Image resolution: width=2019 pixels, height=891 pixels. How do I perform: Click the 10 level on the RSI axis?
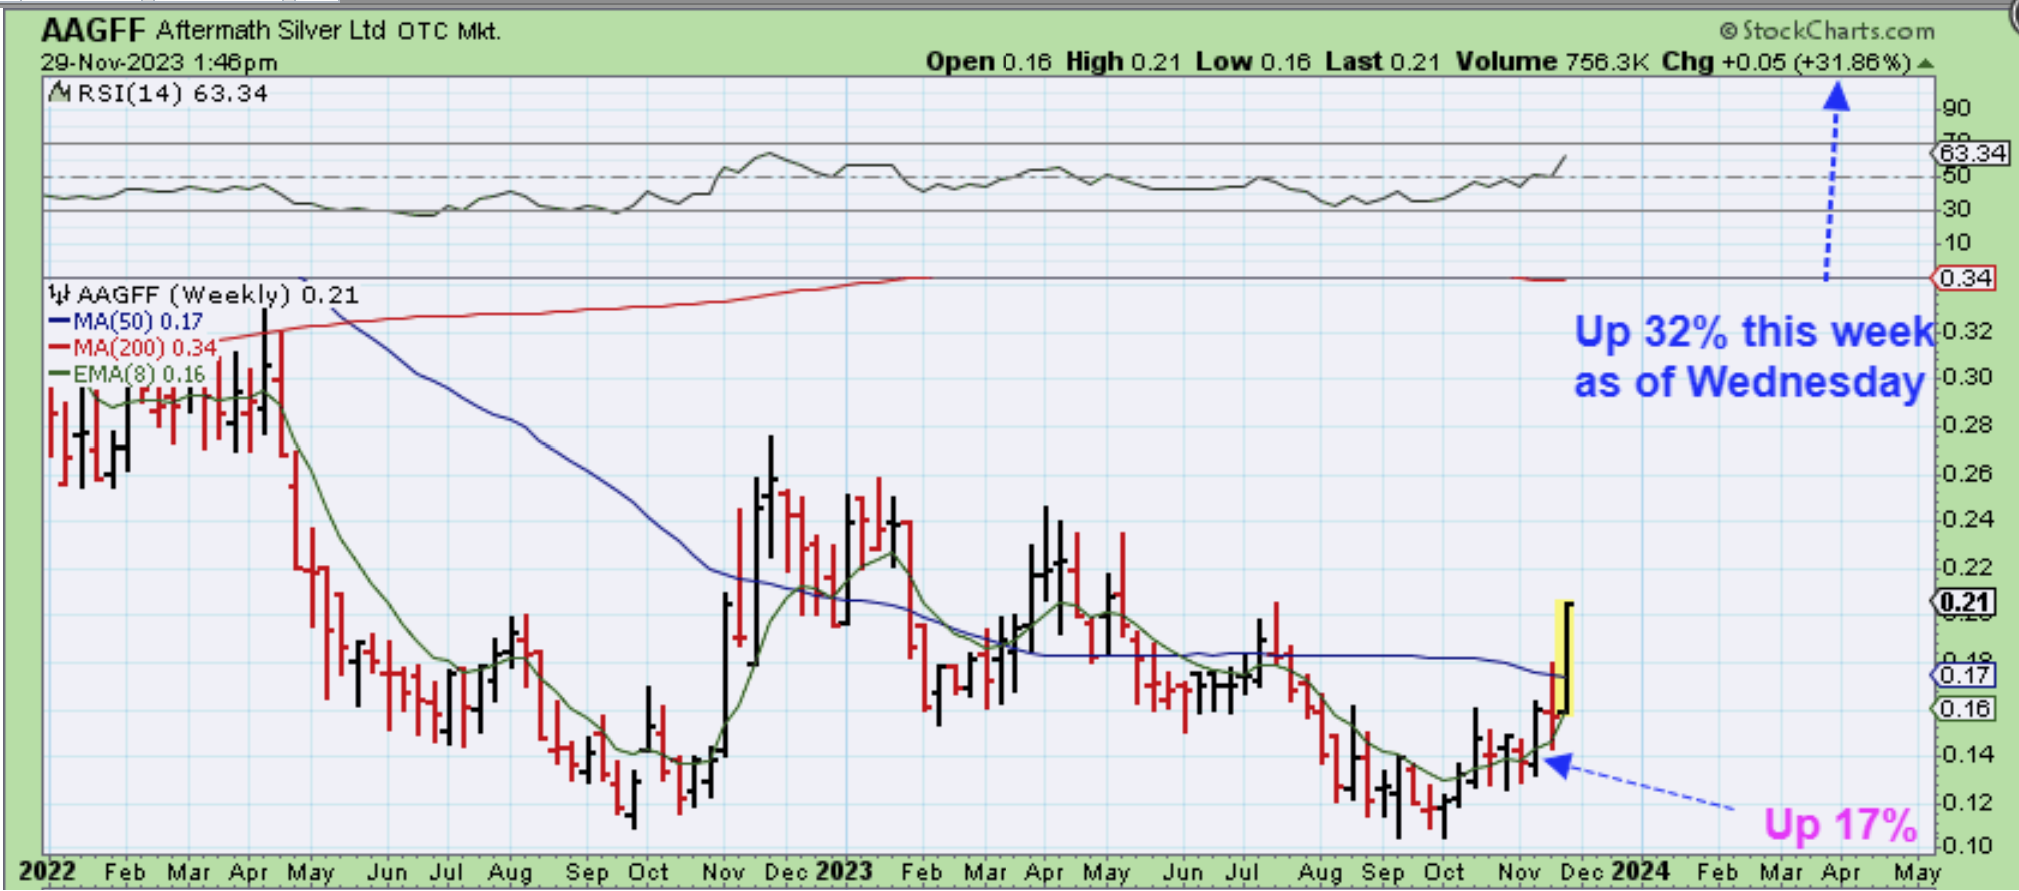1955,243
